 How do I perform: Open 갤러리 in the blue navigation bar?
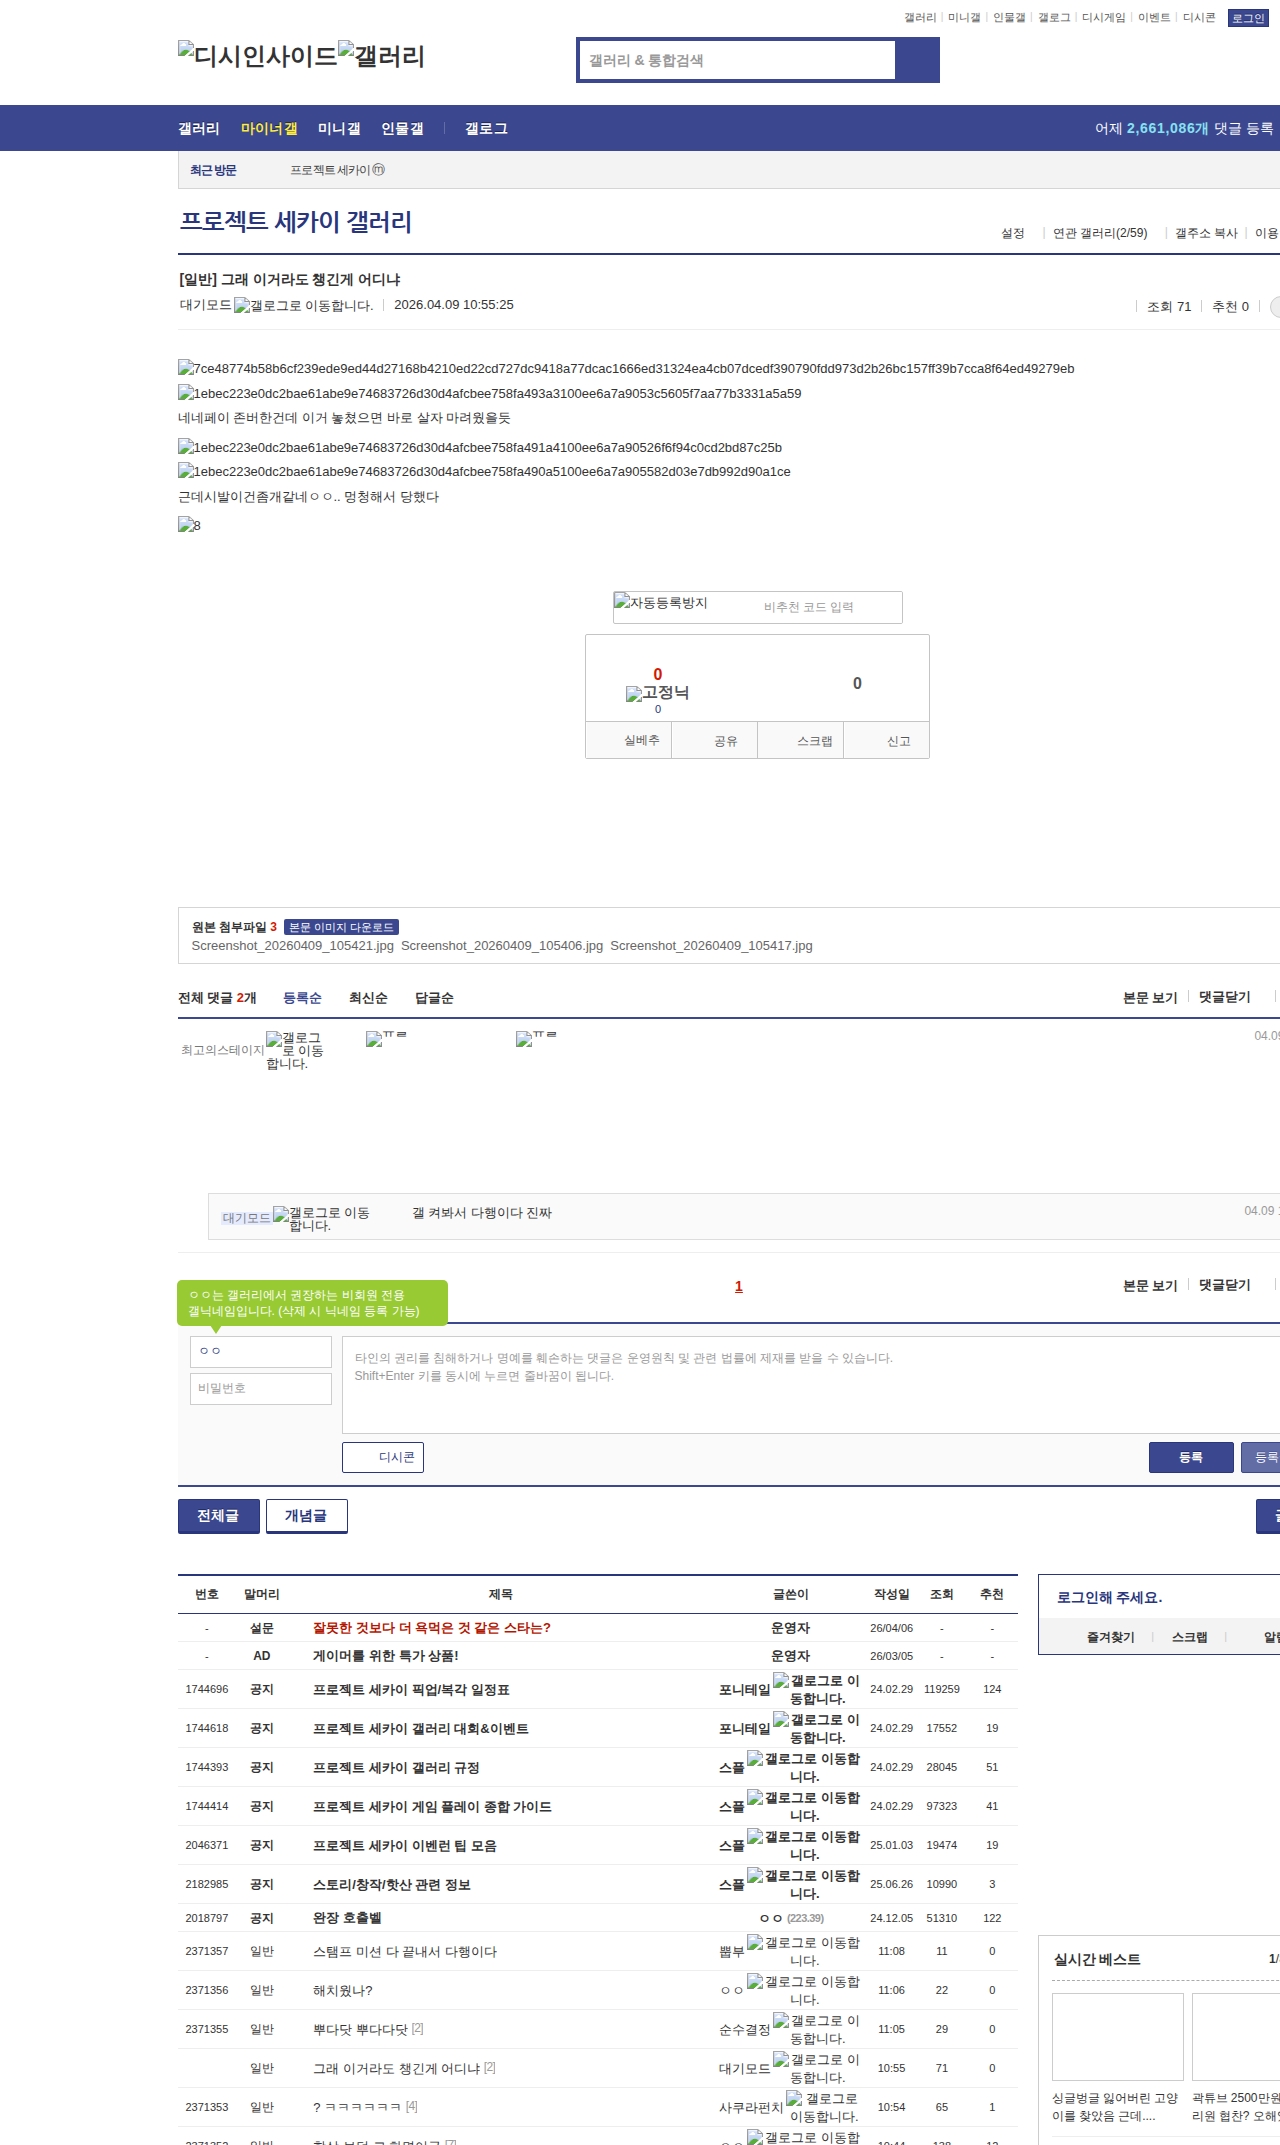[199, 129]
